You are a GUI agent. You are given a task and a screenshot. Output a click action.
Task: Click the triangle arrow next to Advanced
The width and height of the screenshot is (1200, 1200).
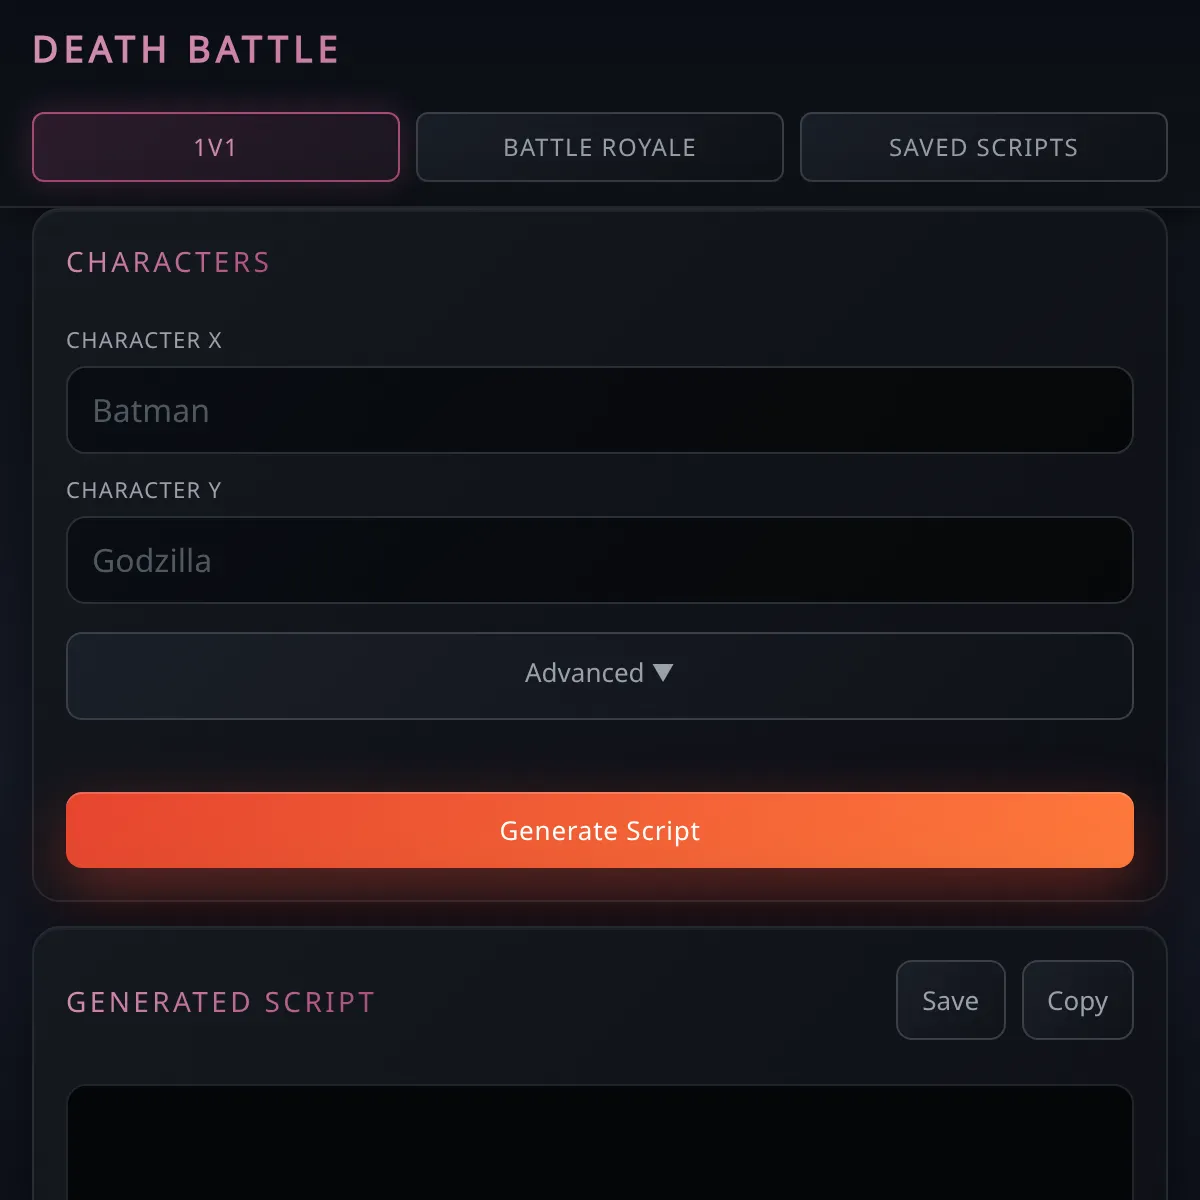(663, 673)
